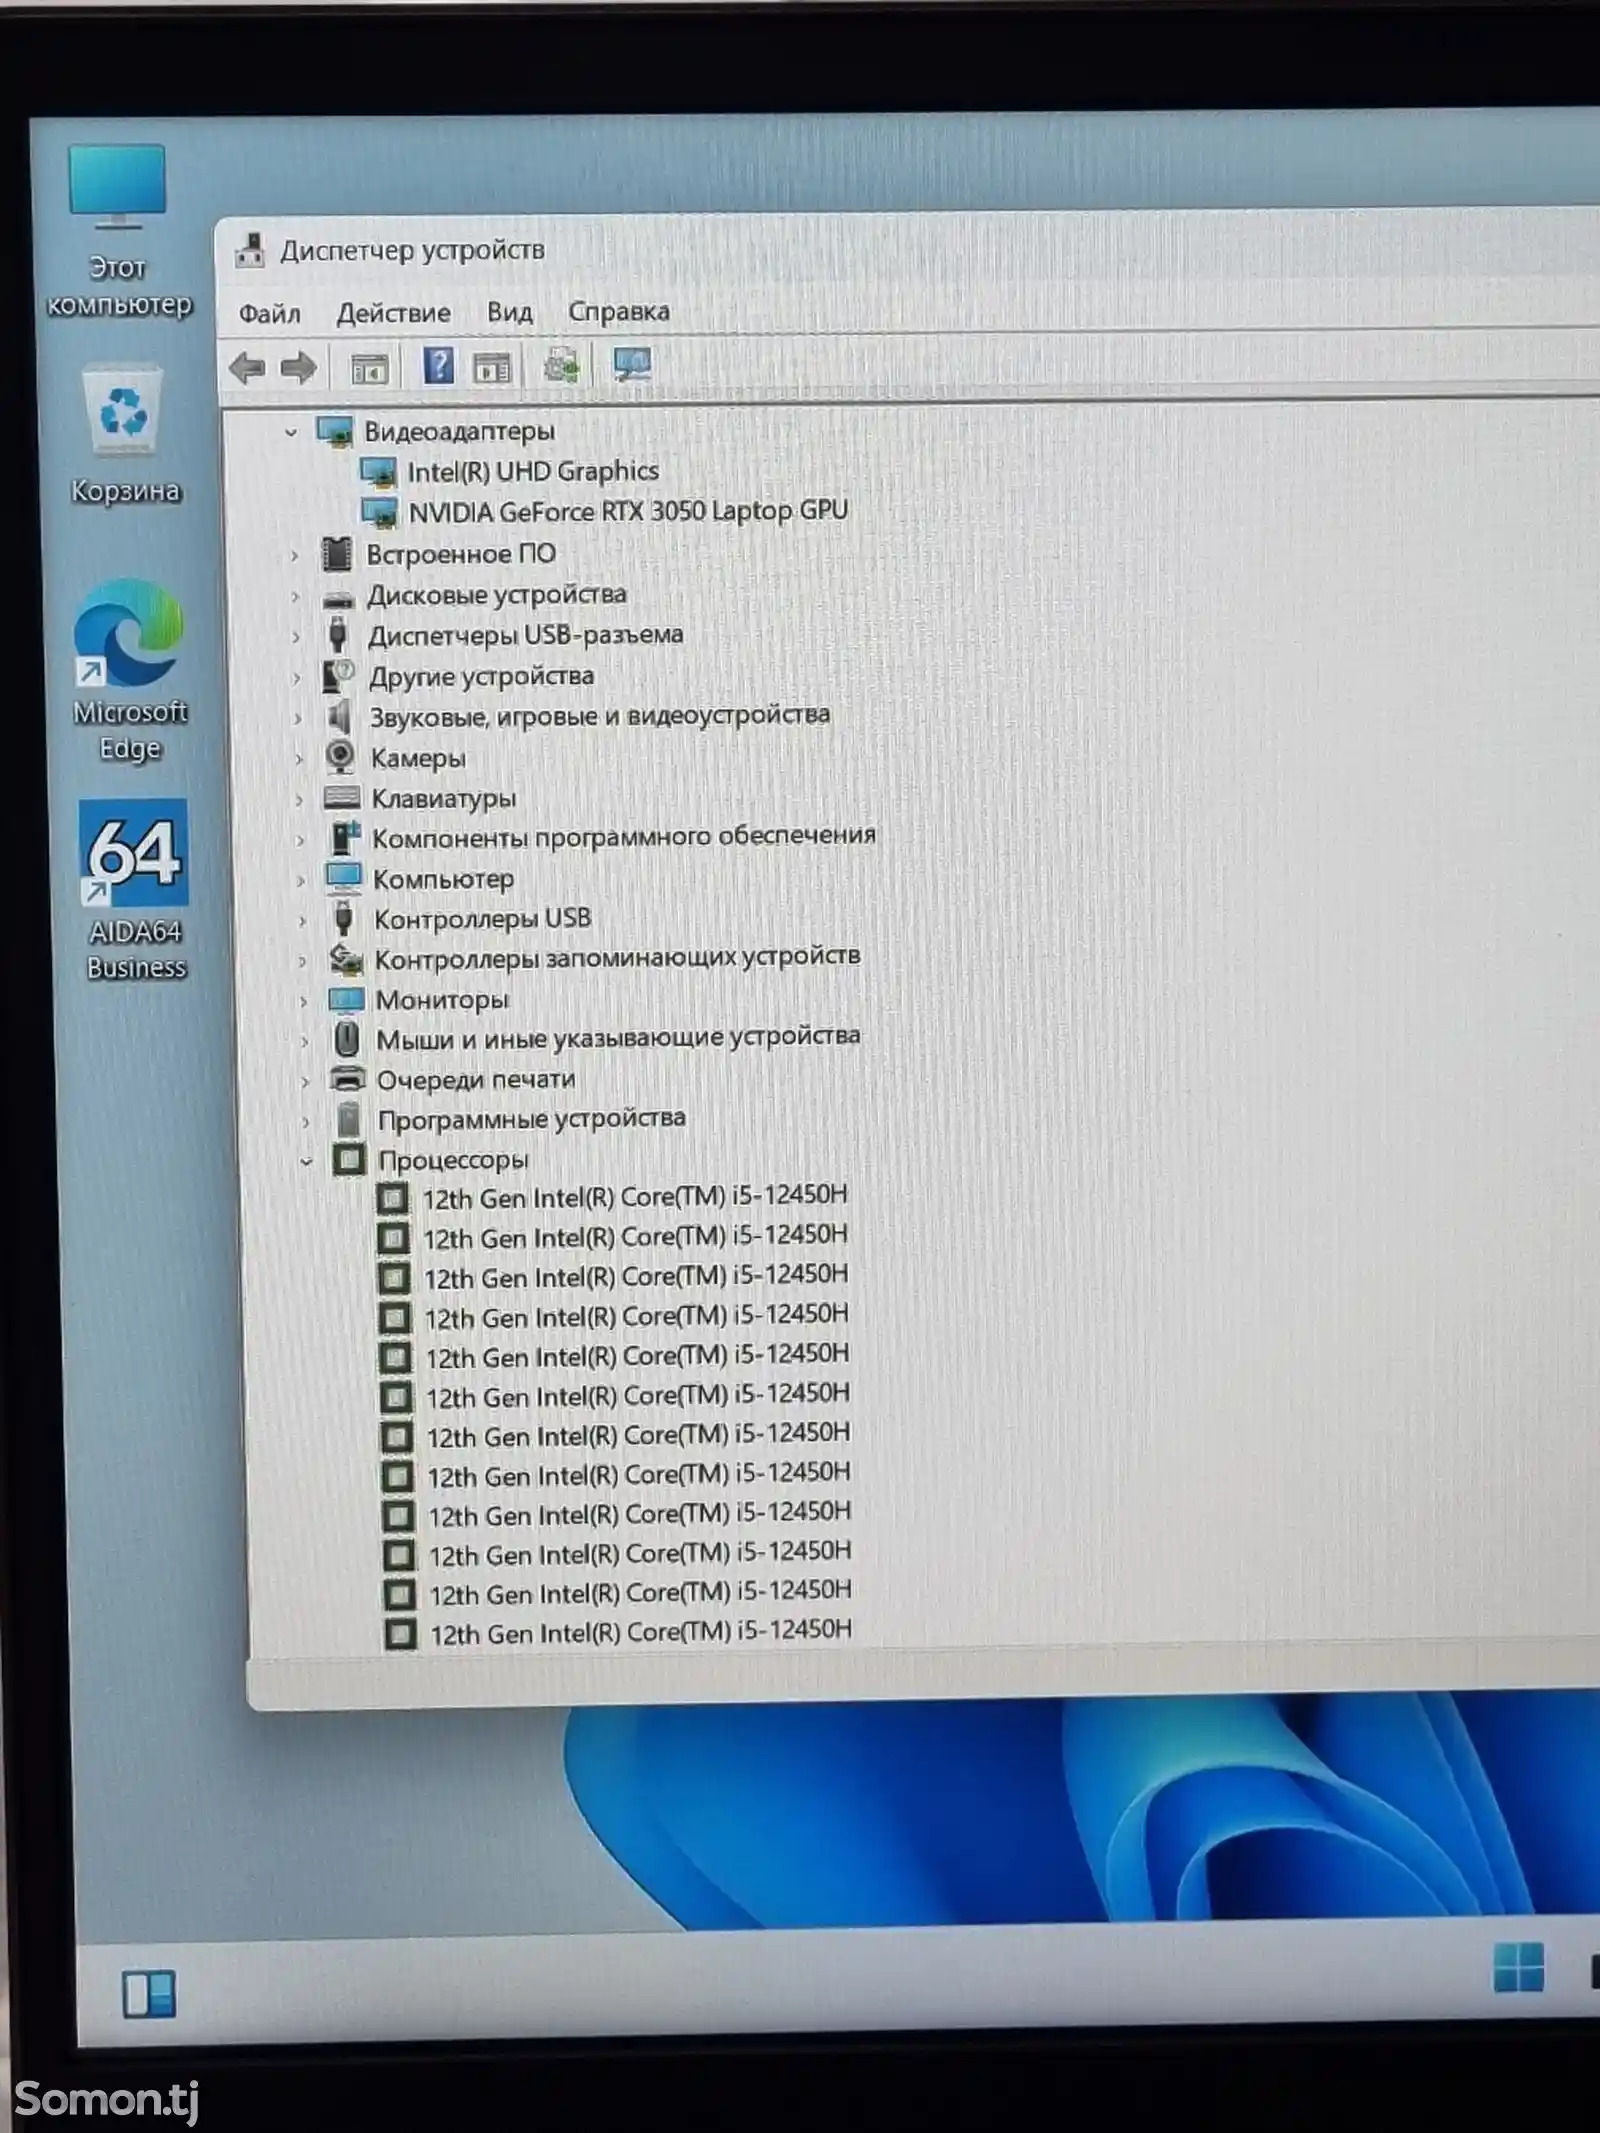Collapse the Процессоры node

pyautogui.click(x=307, y=1162)
